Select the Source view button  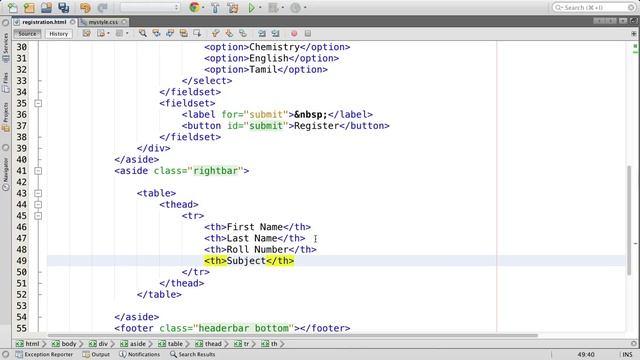pyautogui.click(x=27, y=34)
